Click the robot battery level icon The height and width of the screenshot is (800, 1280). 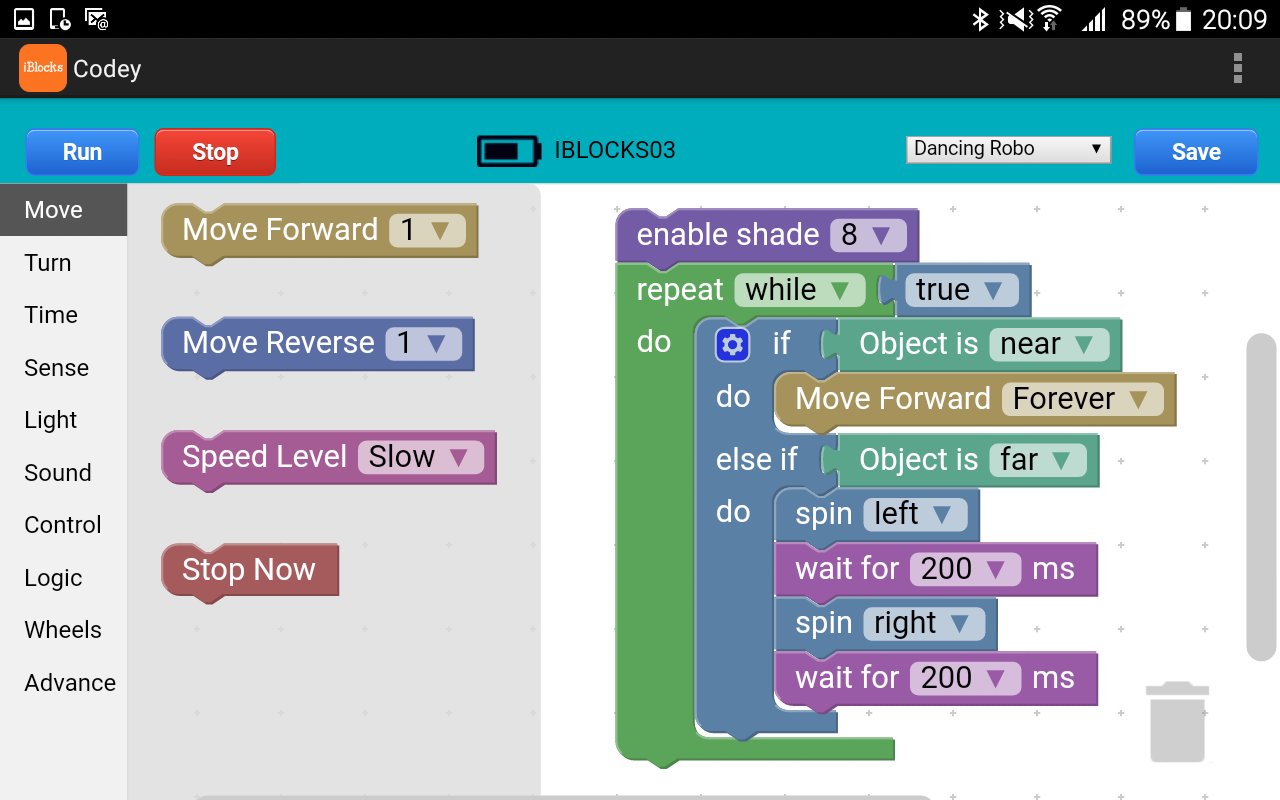[x=509, y=151]
